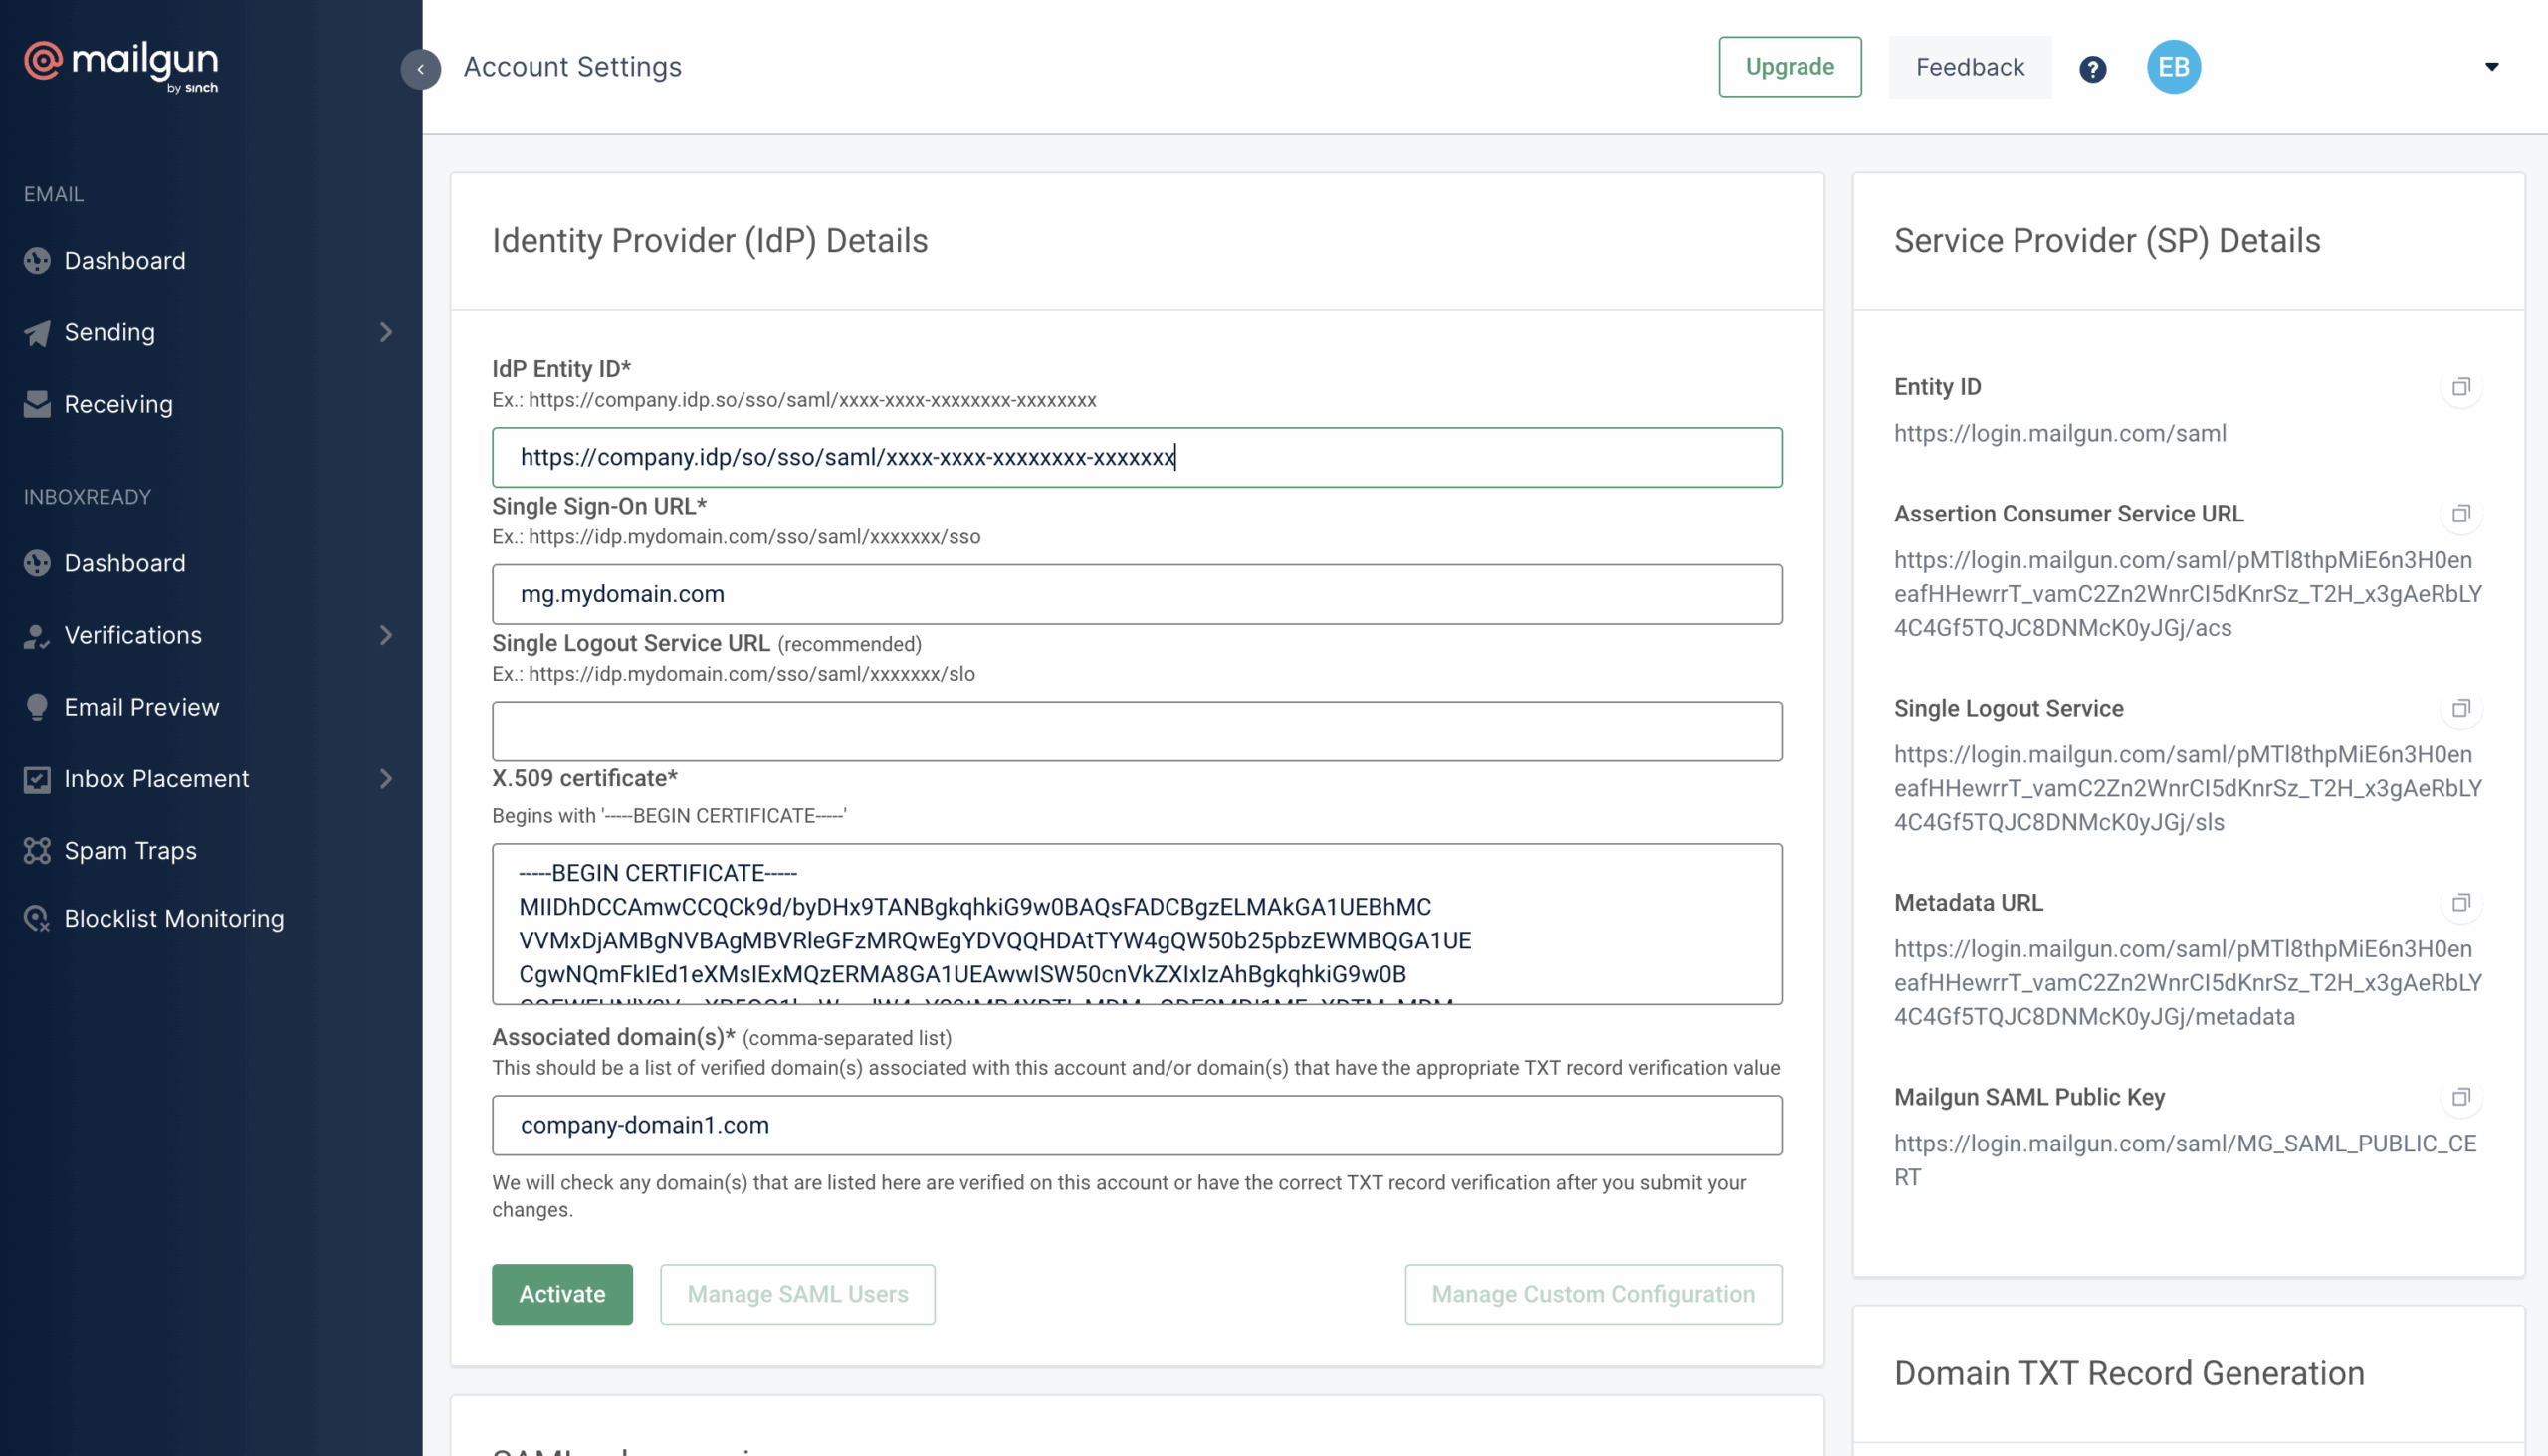Viewport: 2548px width, 1456px height.
Task: Expand the Inbox Placement submenu chevron
Action: click(x=386, y=779)
